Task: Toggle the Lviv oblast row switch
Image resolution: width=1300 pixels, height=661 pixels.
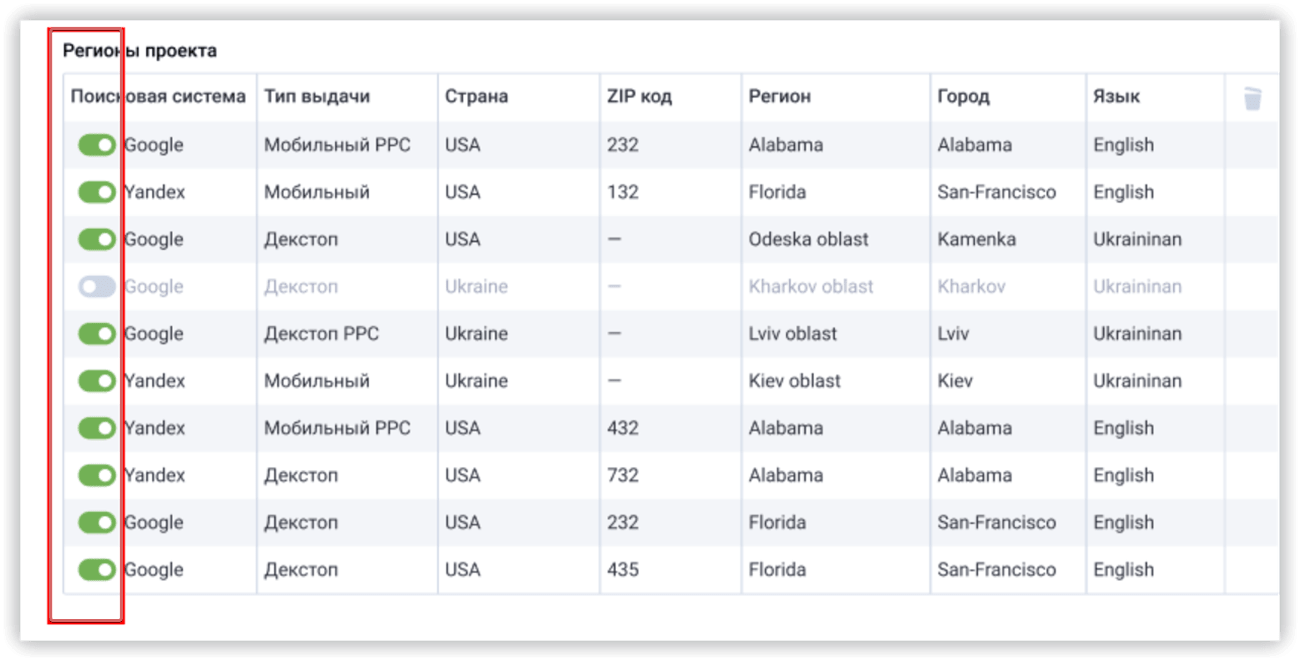Action: [97, 334]
